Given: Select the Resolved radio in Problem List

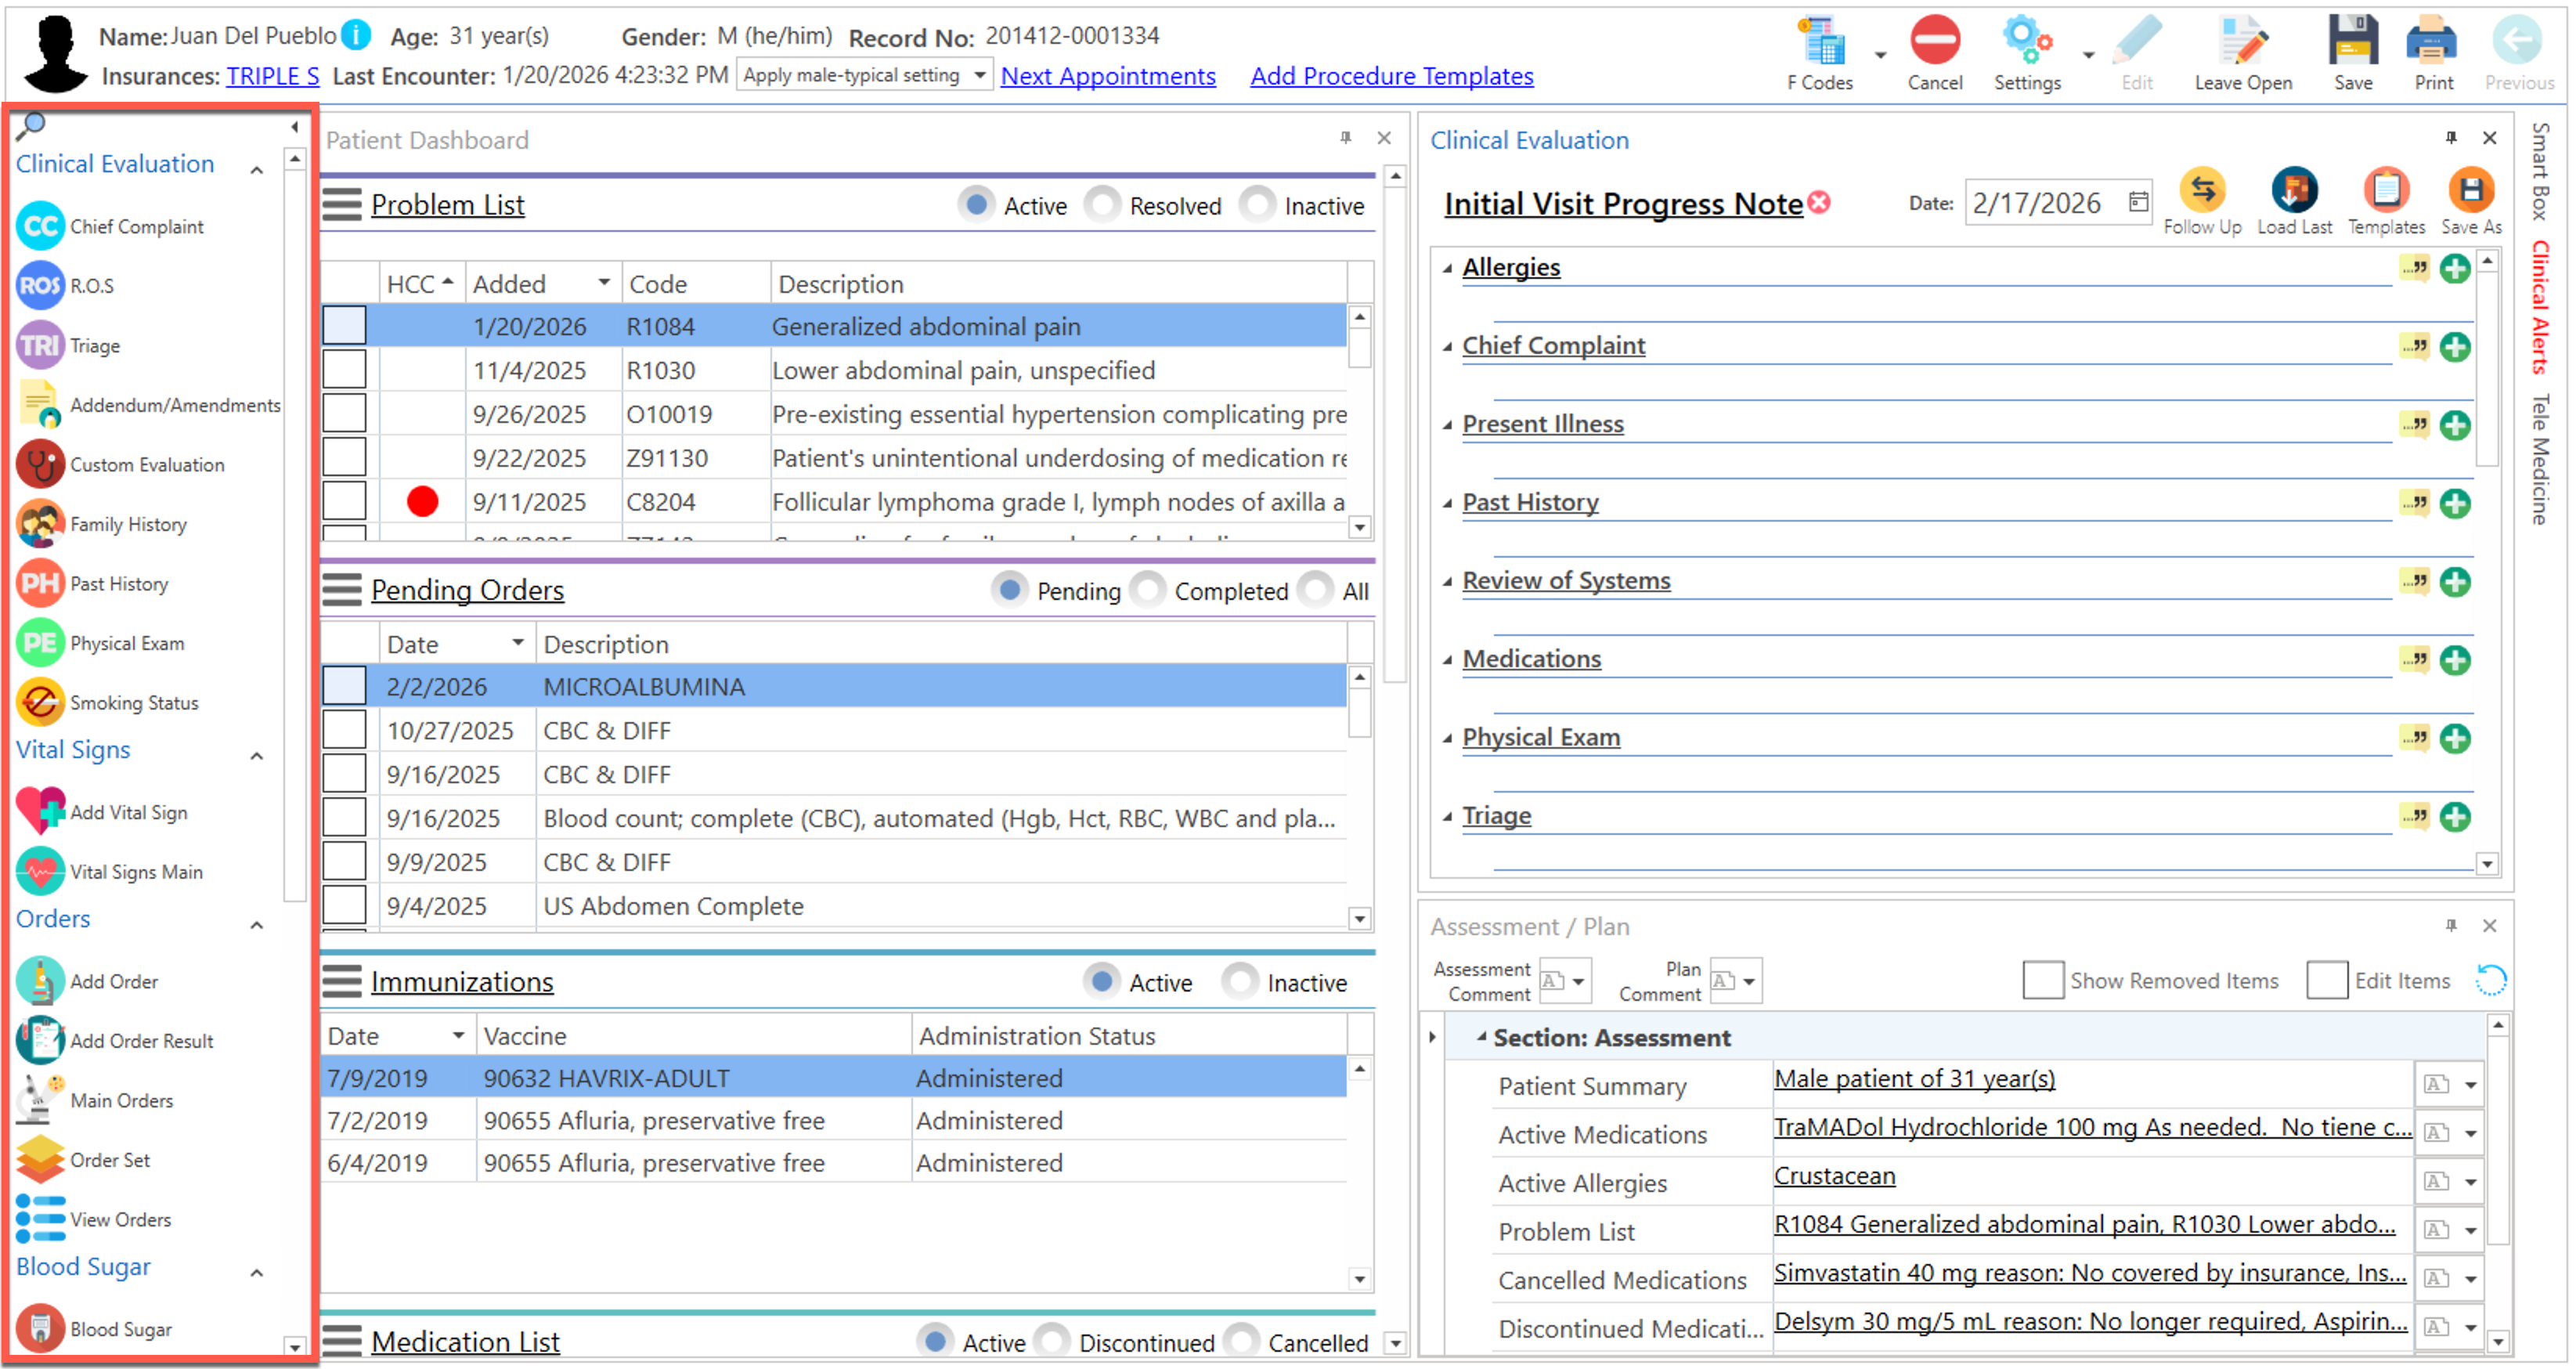Looking at the screenshot, I should 1103,205.
